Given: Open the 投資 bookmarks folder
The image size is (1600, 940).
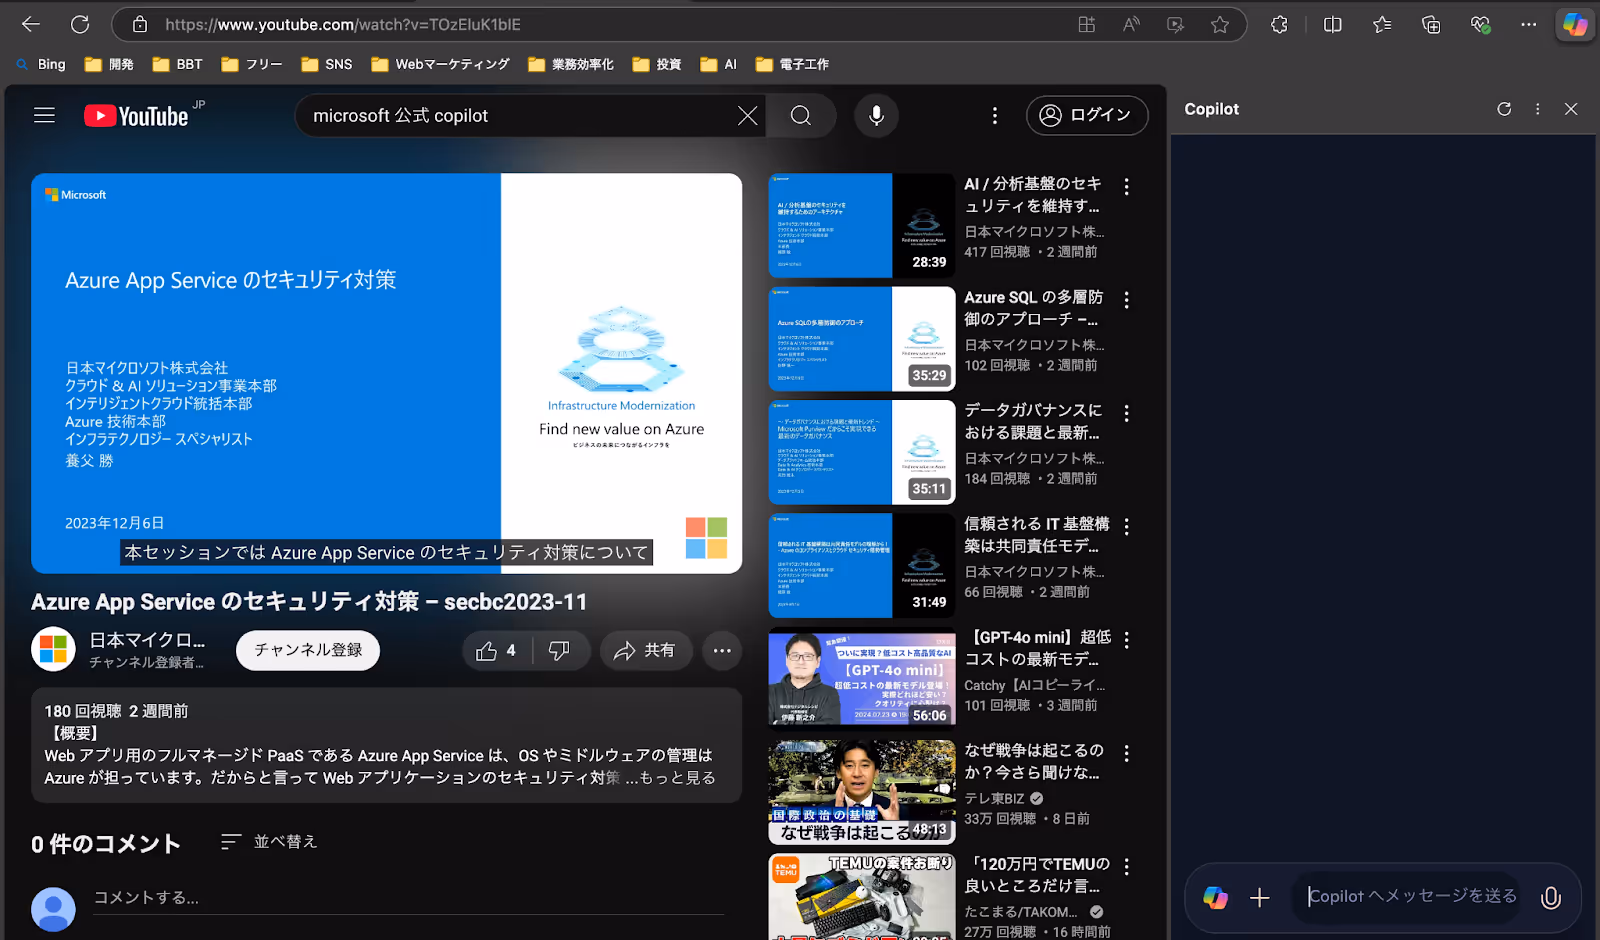Looking at the screenshot, I should pos(657,64).
